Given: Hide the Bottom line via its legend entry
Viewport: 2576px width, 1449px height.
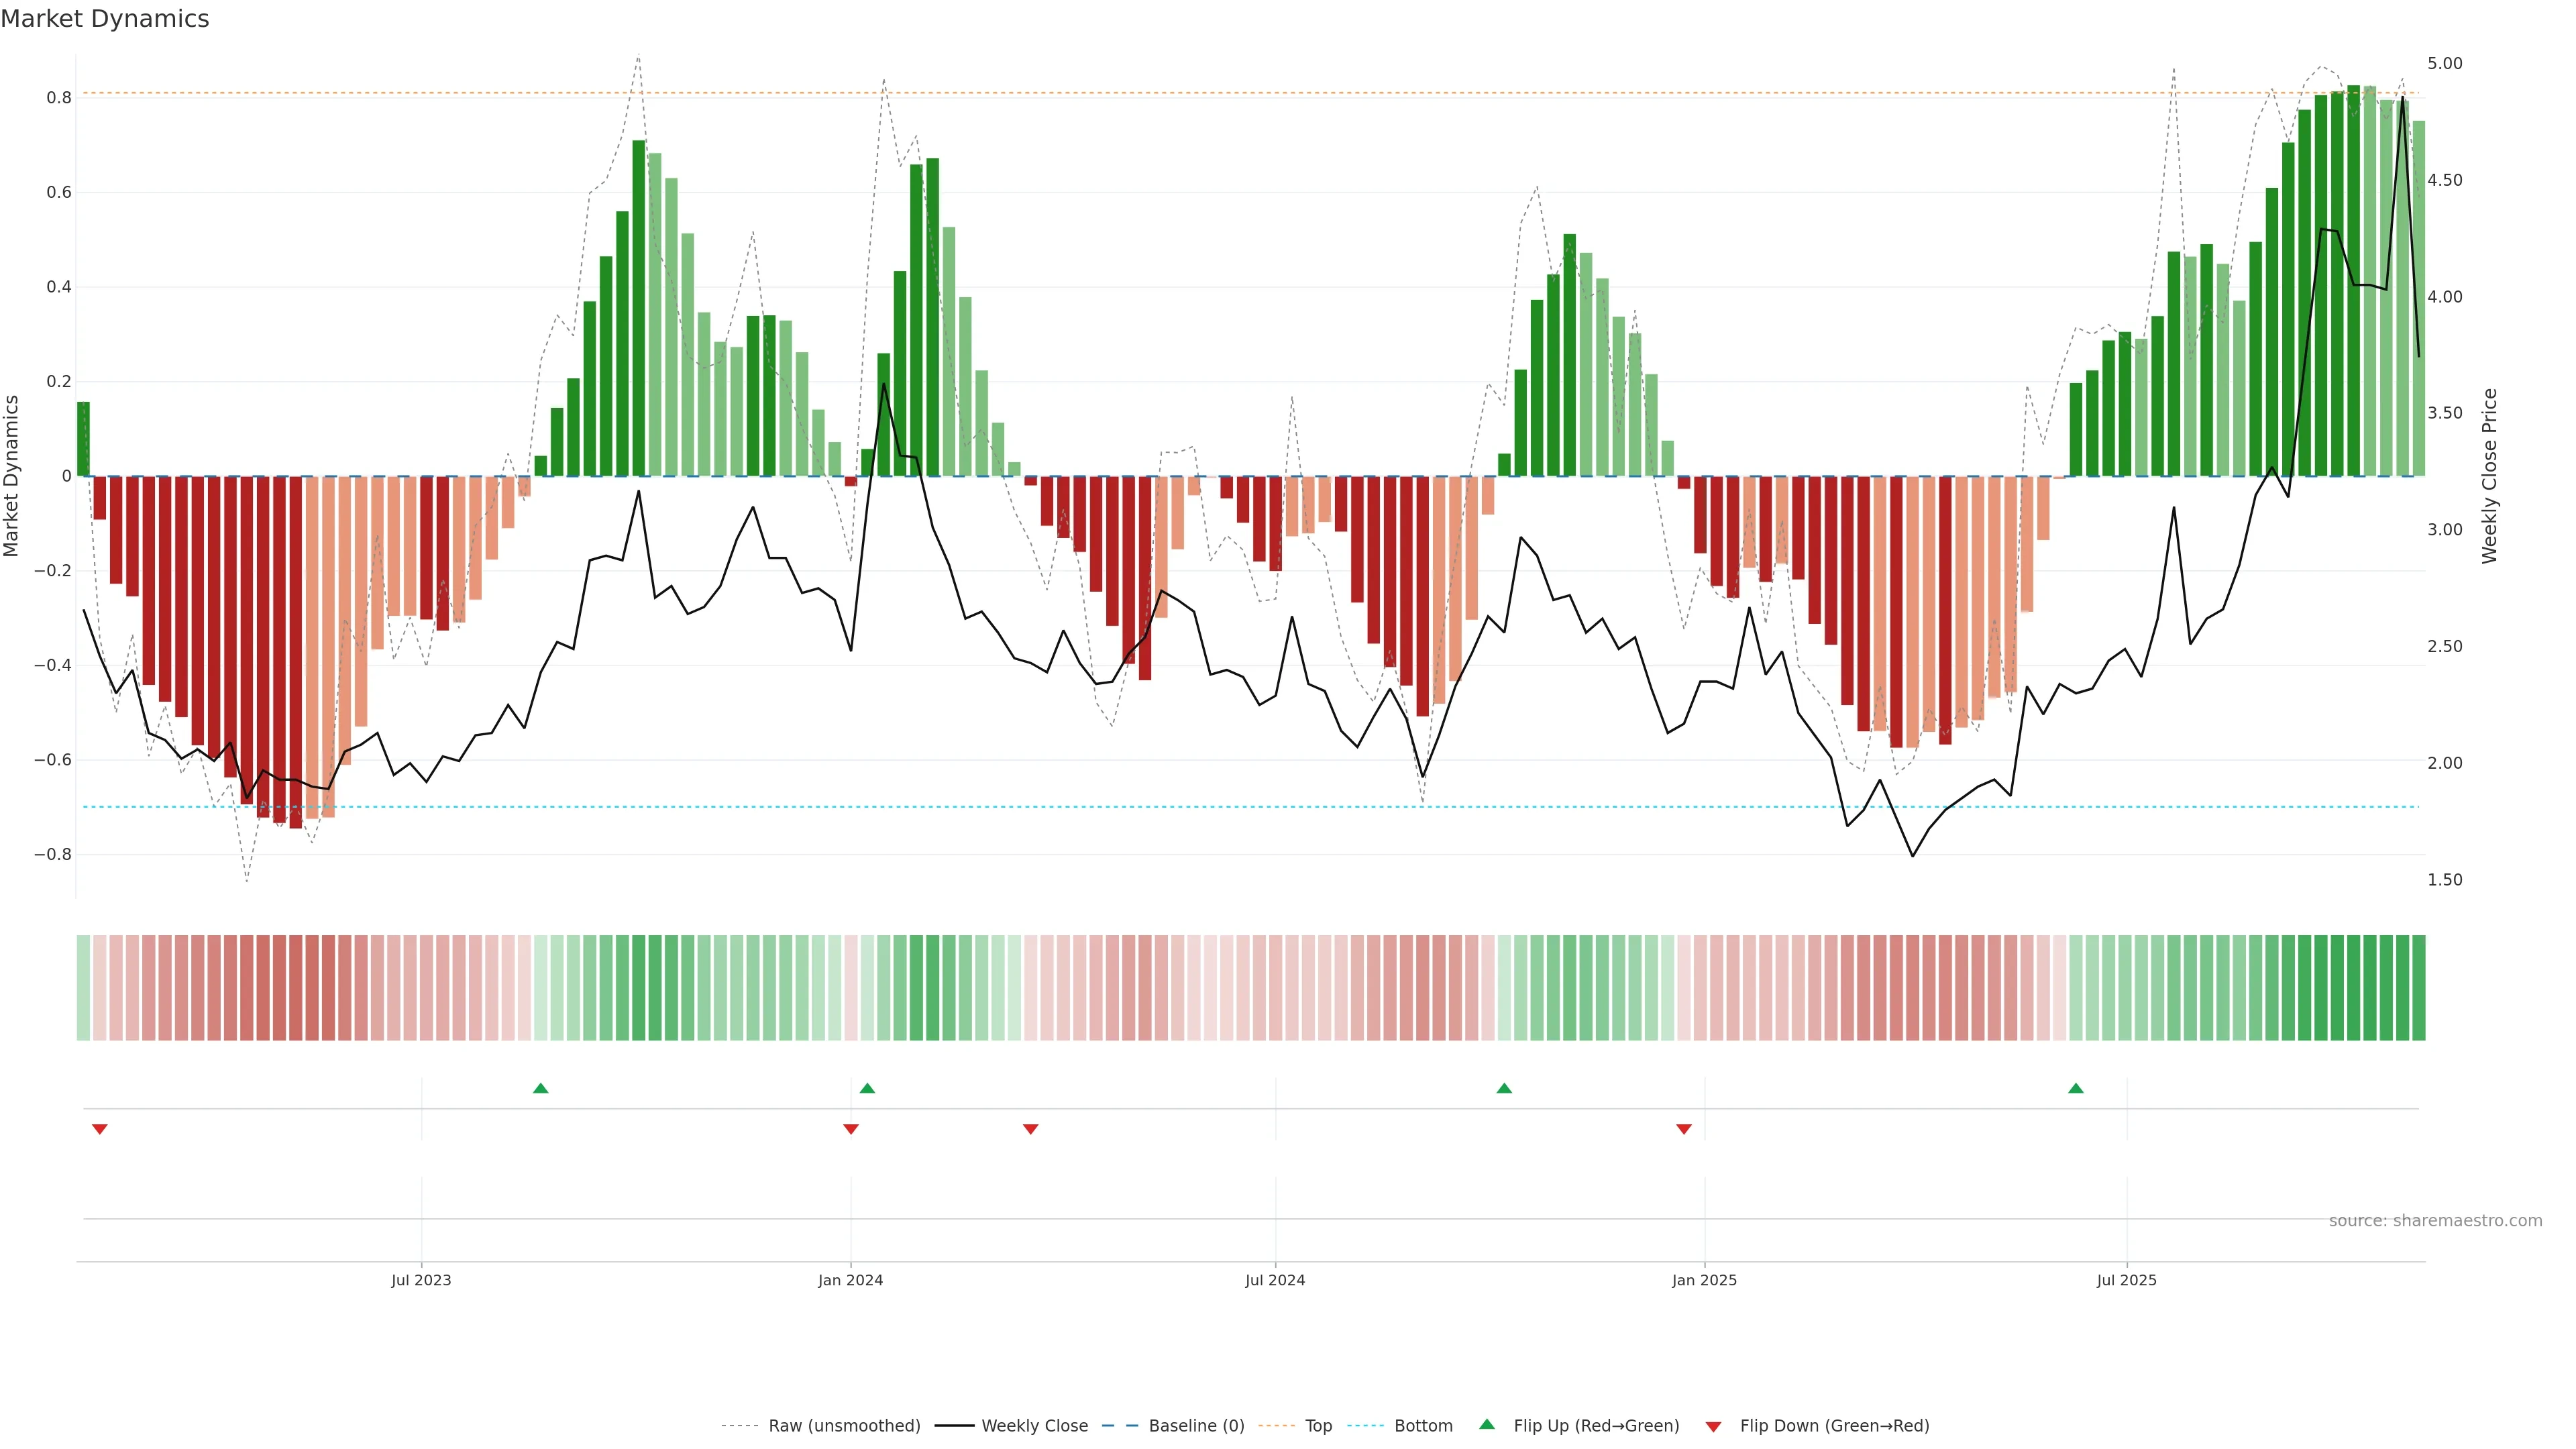Looking at the screenshot, I should (x=1423, y=1426).
